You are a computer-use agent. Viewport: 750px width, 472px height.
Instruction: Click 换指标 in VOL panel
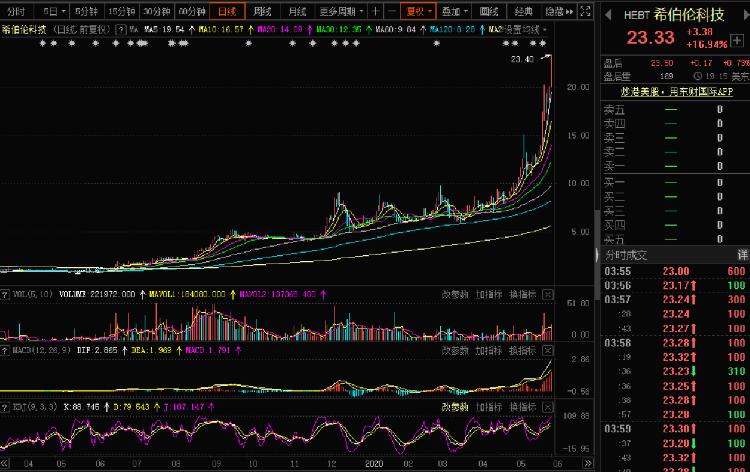pos(522,295)
